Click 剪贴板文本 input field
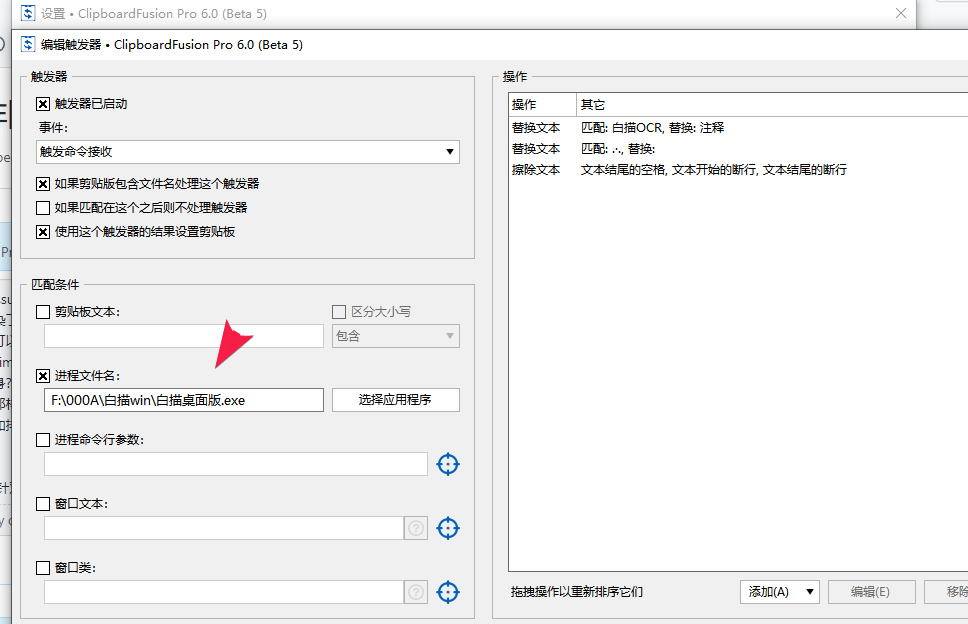Screen dimensions: 968x624 [184, 336]
